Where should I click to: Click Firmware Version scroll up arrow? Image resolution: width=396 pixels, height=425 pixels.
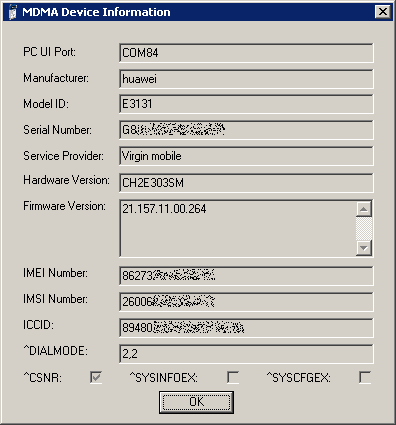coord(364,209)
